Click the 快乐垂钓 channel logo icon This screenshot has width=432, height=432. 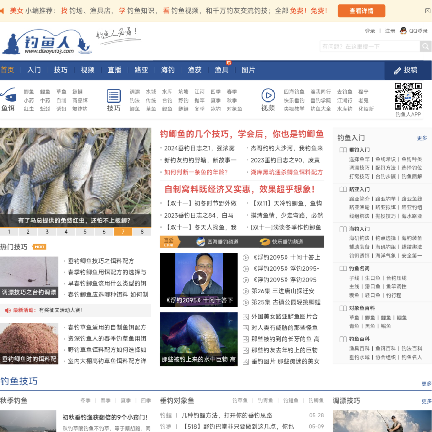click(x=265, y=242)
